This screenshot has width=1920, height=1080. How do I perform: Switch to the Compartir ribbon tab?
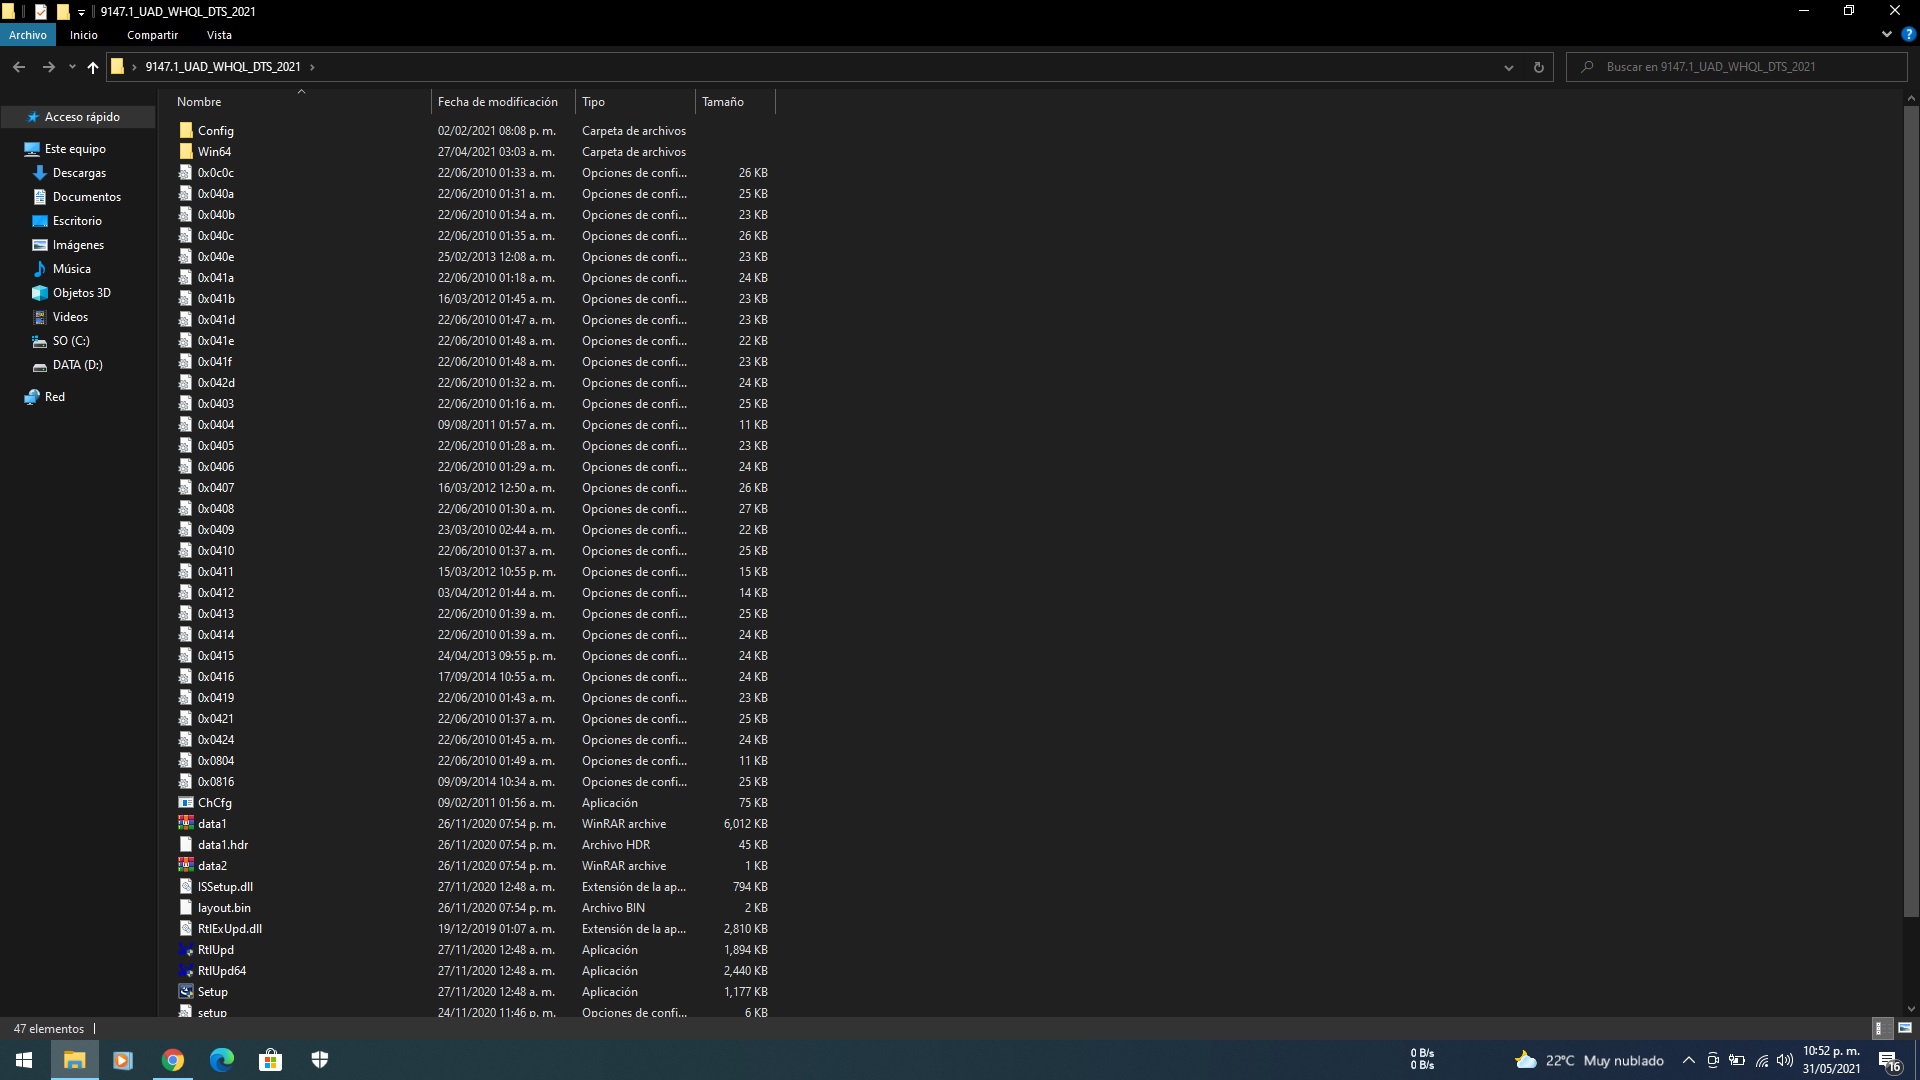tap(152, 35)
